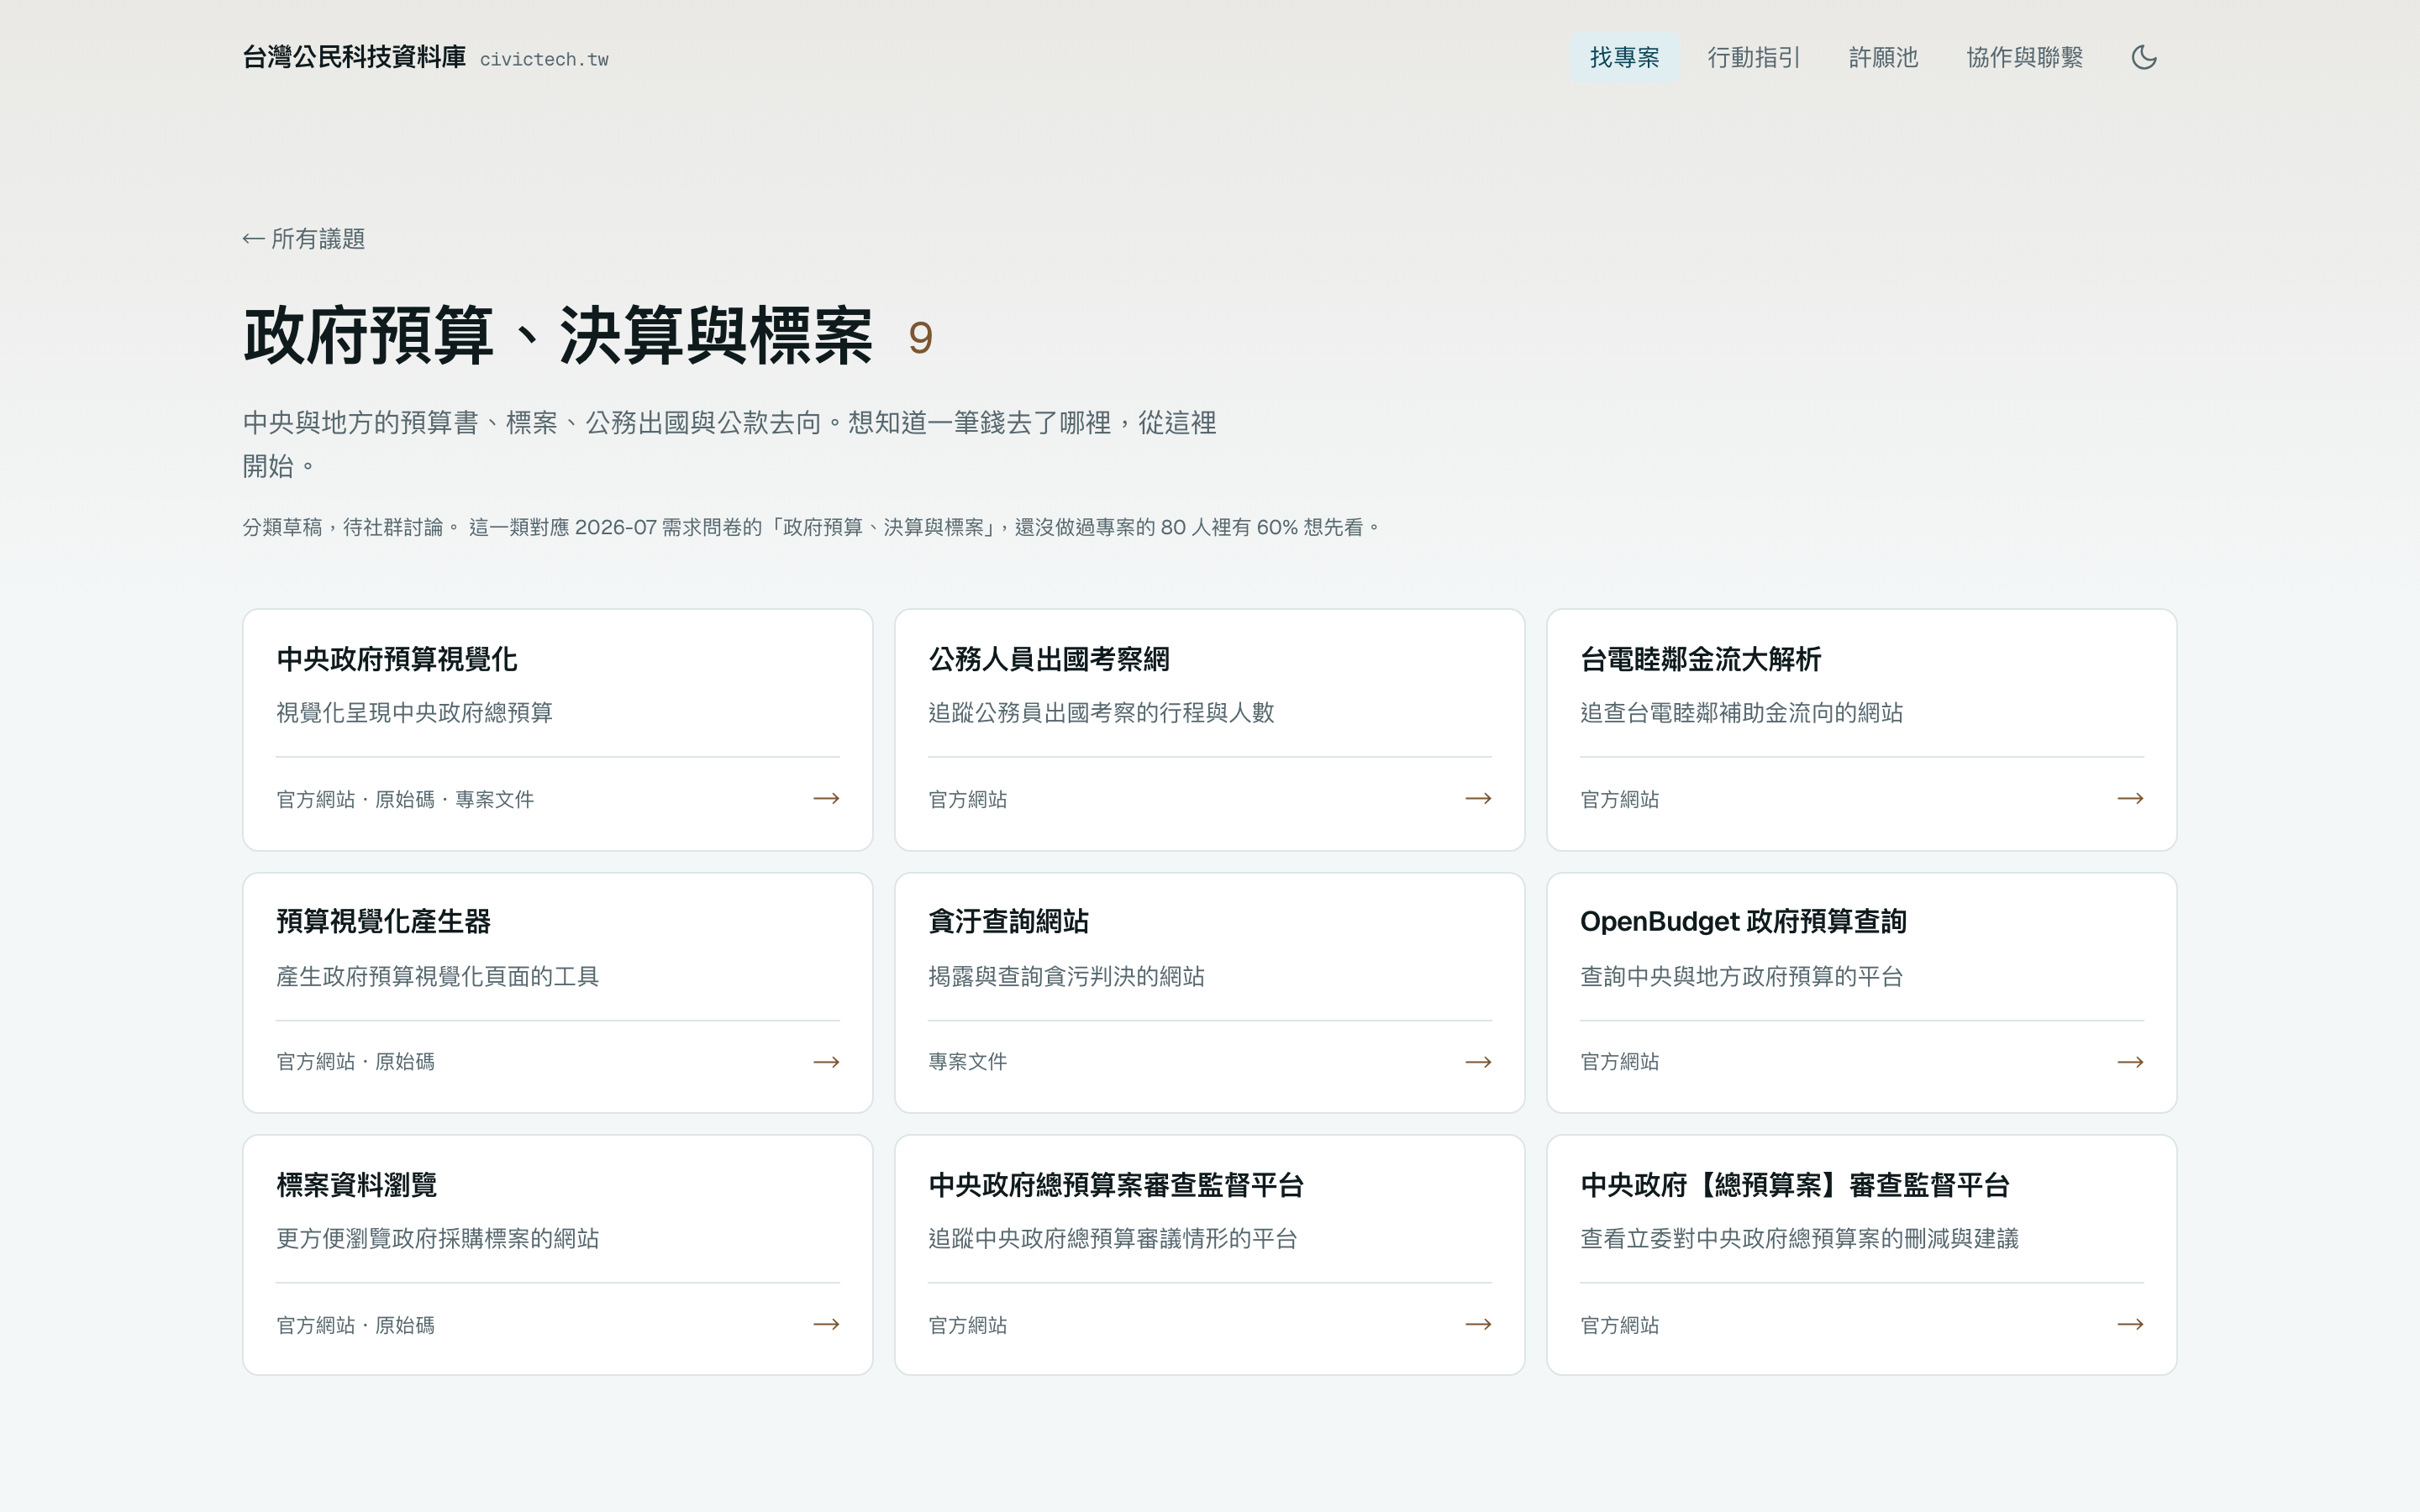Click the civictech.tw domain text
Screen dimensions: 2420x1512
tap(544, 59)
